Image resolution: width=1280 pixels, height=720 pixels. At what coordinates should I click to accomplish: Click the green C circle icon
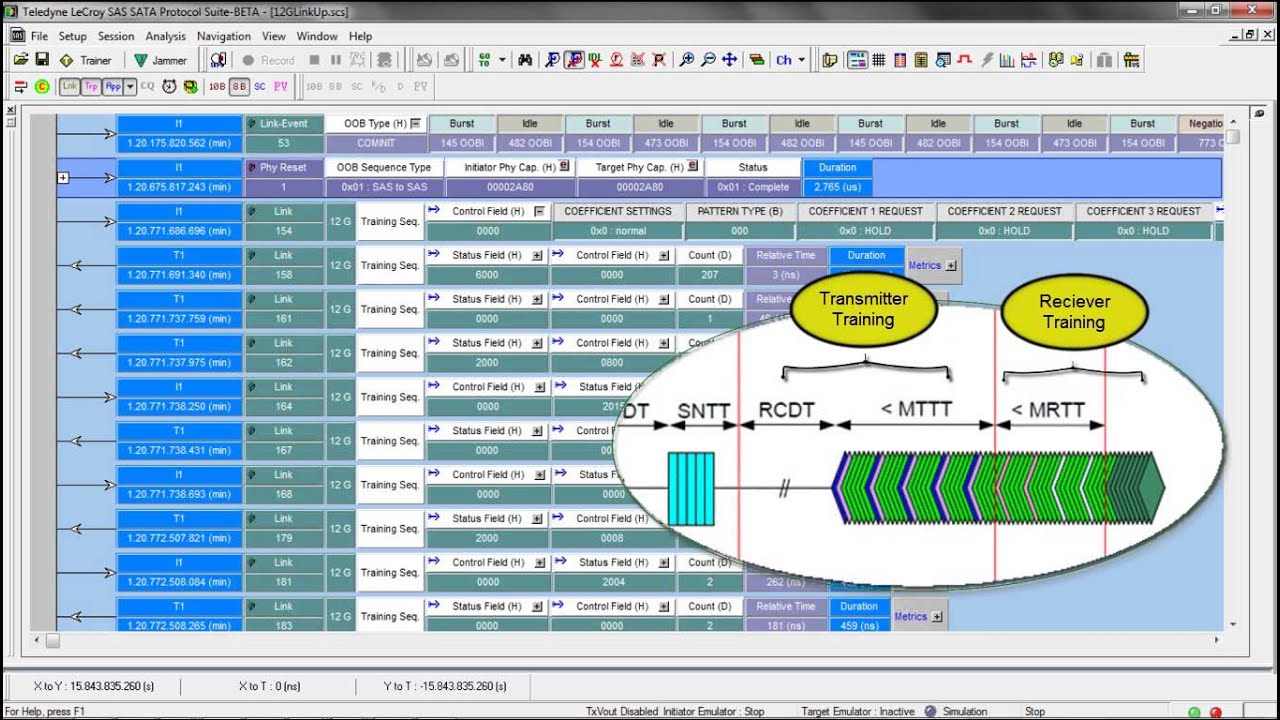point(42,86)
